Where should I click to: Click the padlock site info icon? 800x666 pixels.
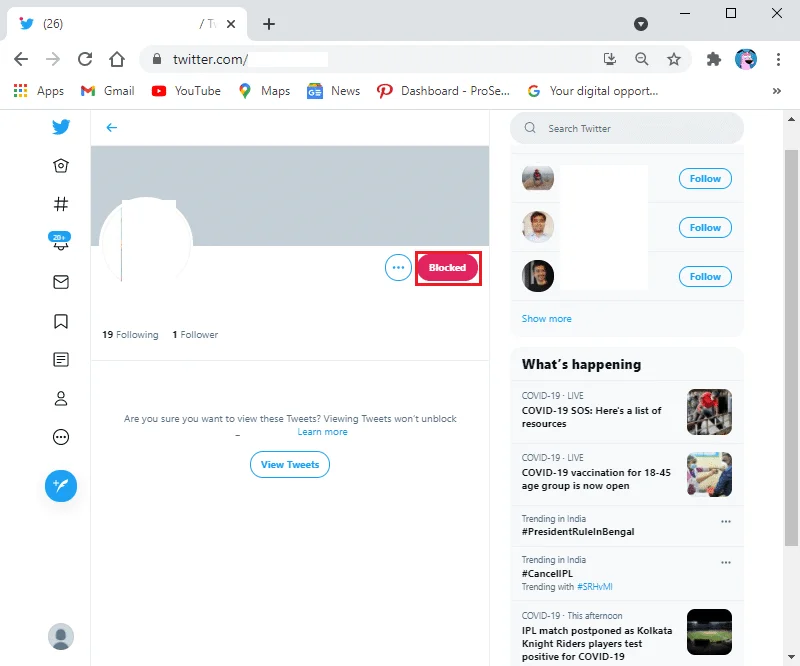click(157, 59)
